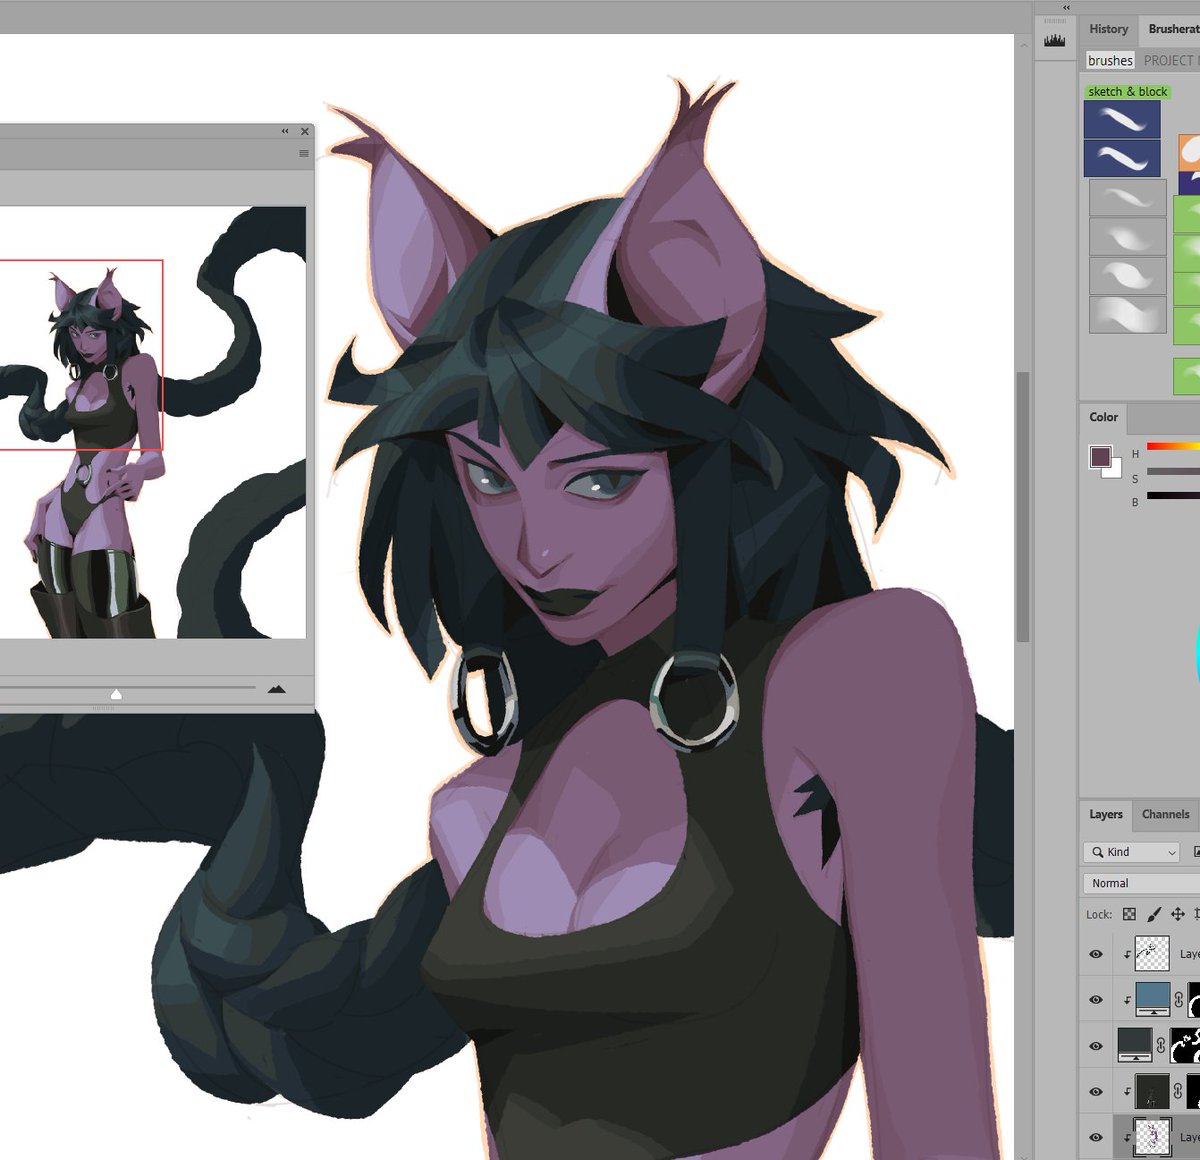The image size is (1200, 1160).
Task: Click the Saturation slider bar
Action: (x=1173, y=471)
